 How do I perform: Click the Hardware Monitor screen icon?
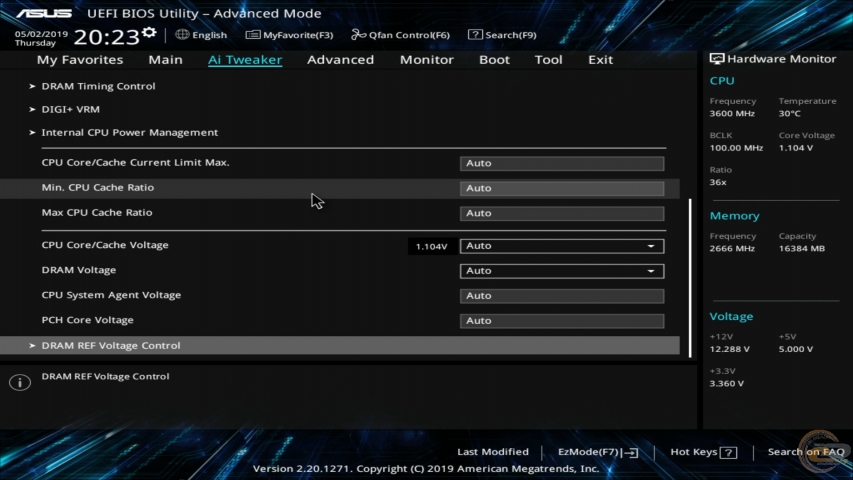tap(716, 59)
